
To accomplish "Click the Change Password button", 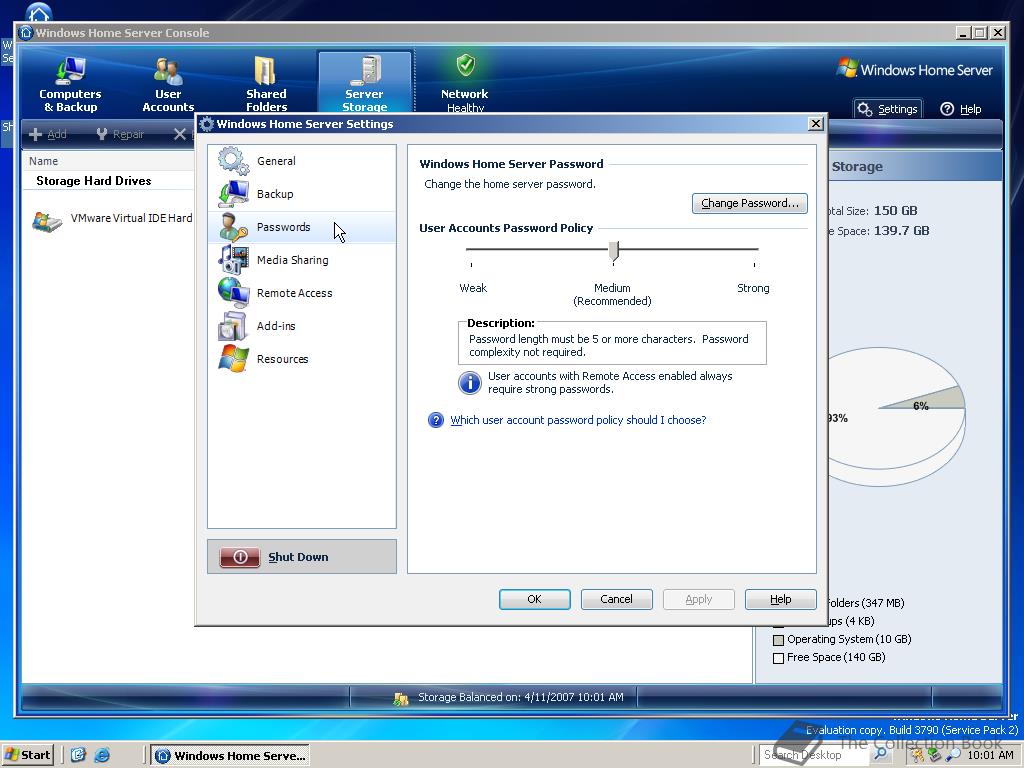I will click(x=750, y=203).
